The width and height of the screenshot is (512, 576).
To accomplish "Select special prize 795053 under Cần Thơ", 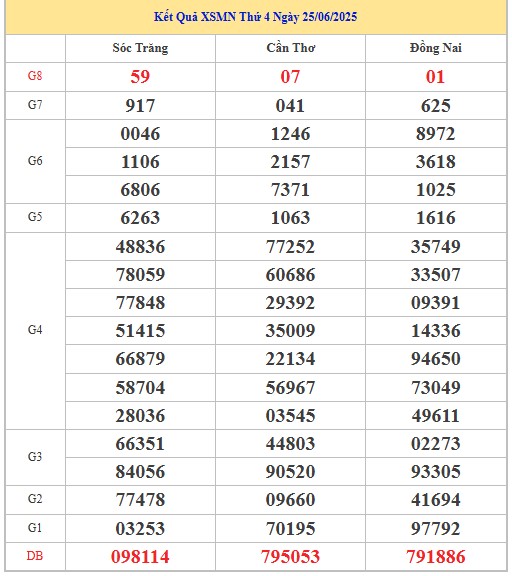I will click(290, 557).
